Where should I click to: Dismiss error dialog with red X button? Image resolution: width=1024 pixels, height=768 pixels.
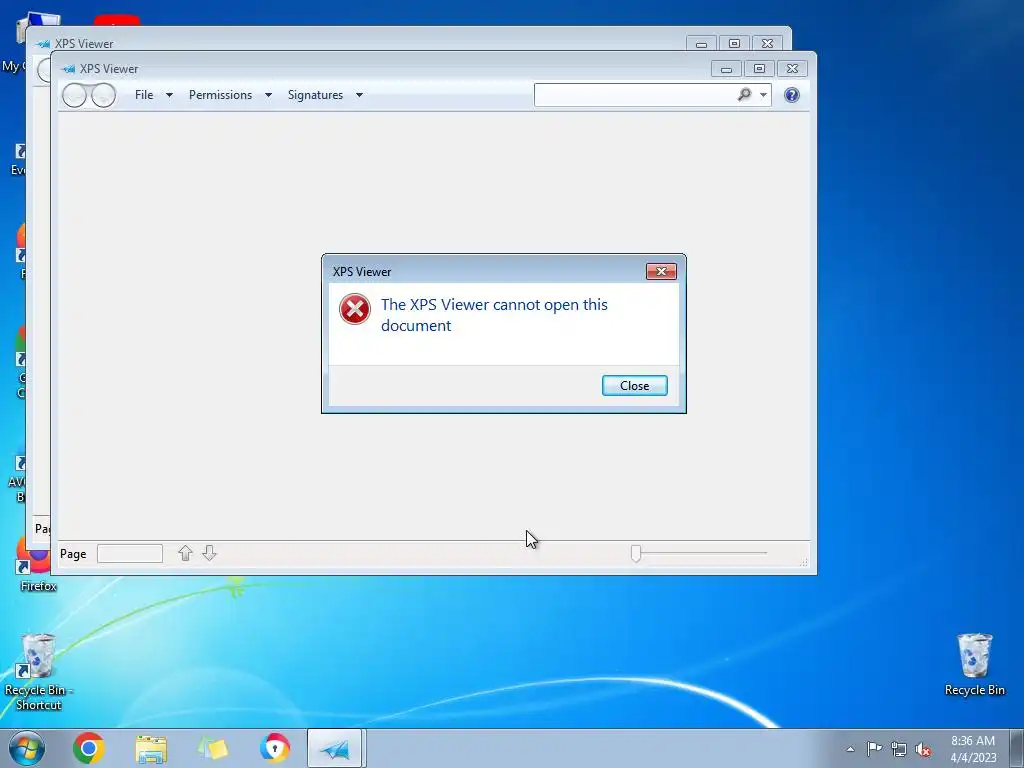pos(661,271)
